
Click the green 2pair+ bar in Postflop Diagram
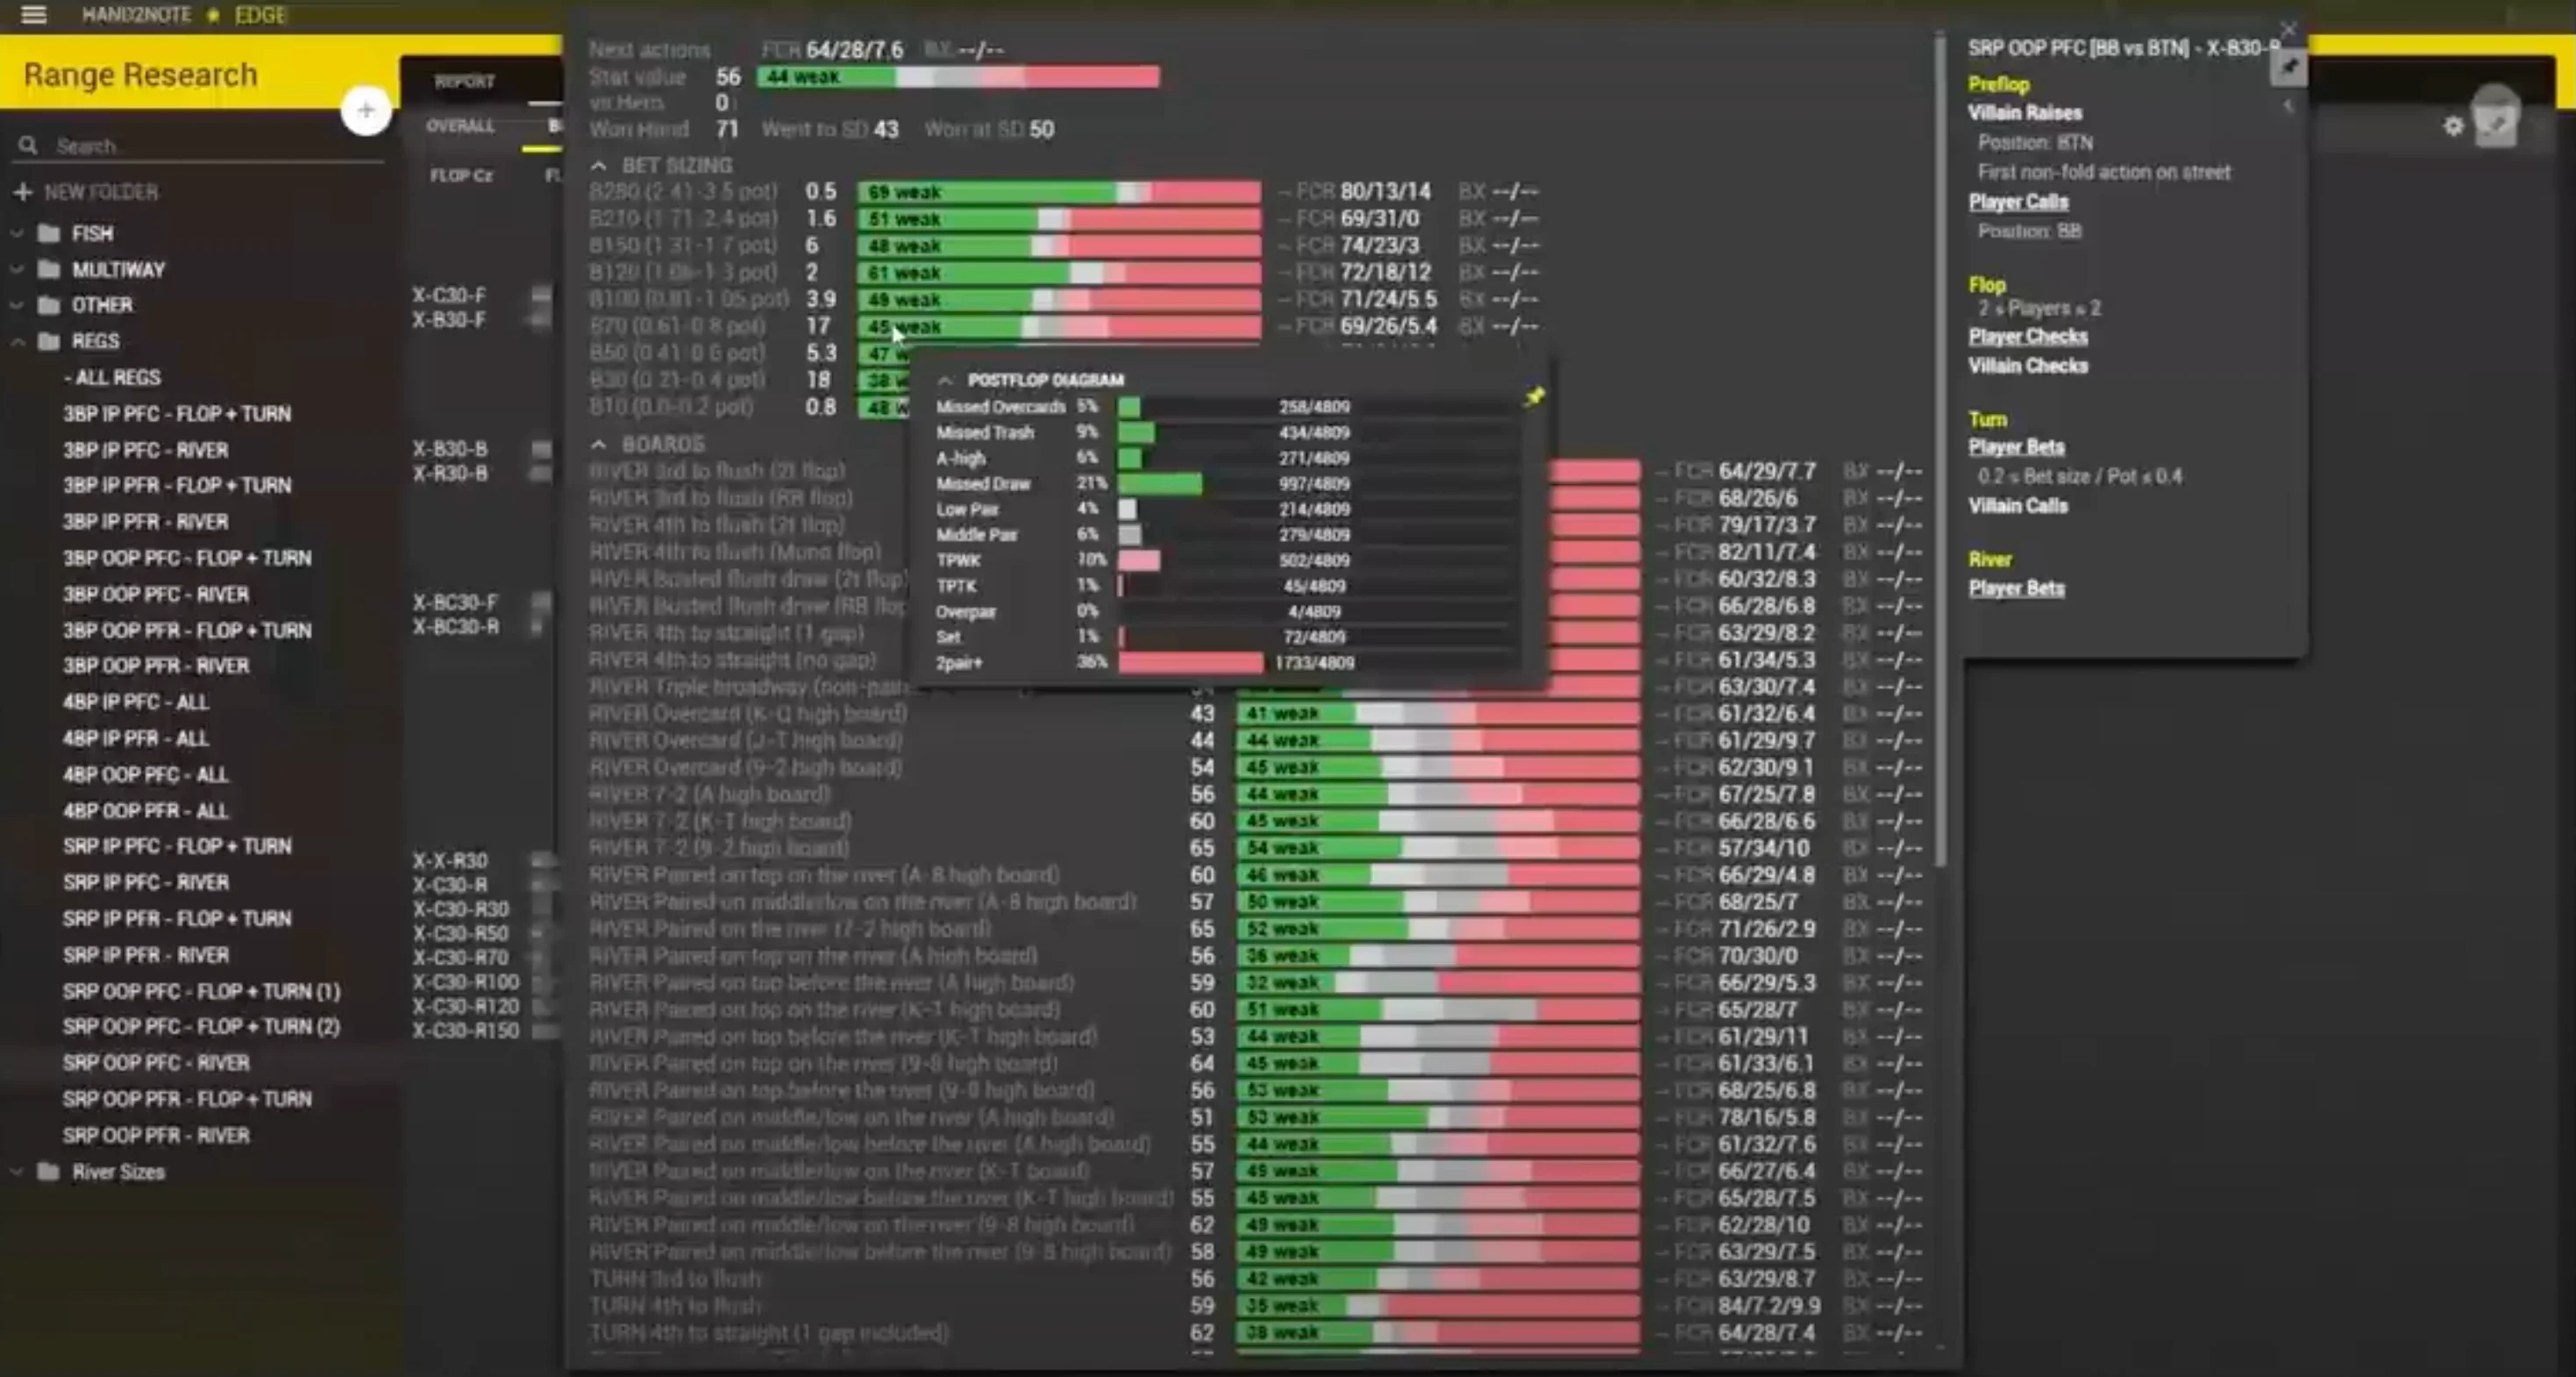click(x=1190, y=663)
